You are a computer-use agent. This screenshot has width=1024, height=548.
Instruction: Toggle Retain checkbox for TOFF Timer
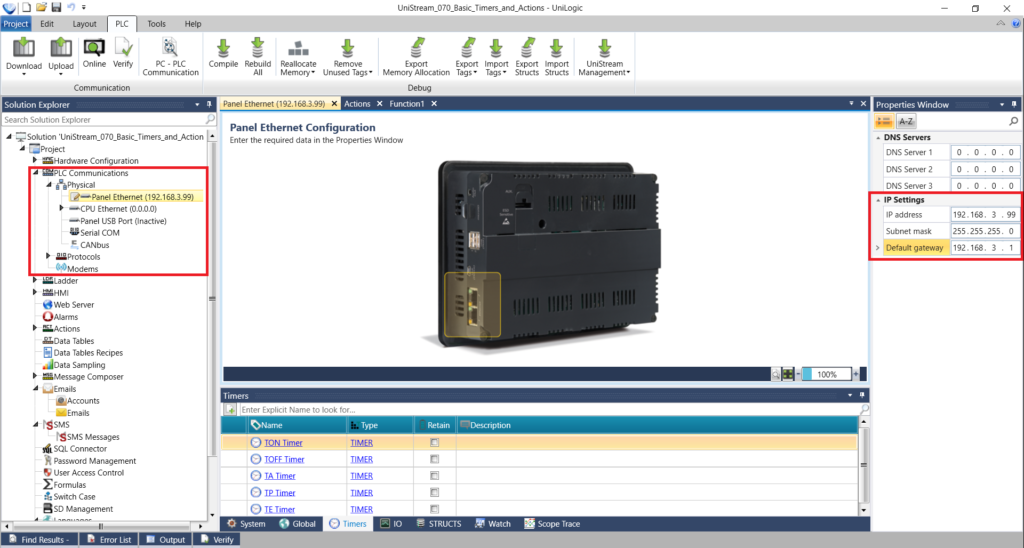pos(434,459)
